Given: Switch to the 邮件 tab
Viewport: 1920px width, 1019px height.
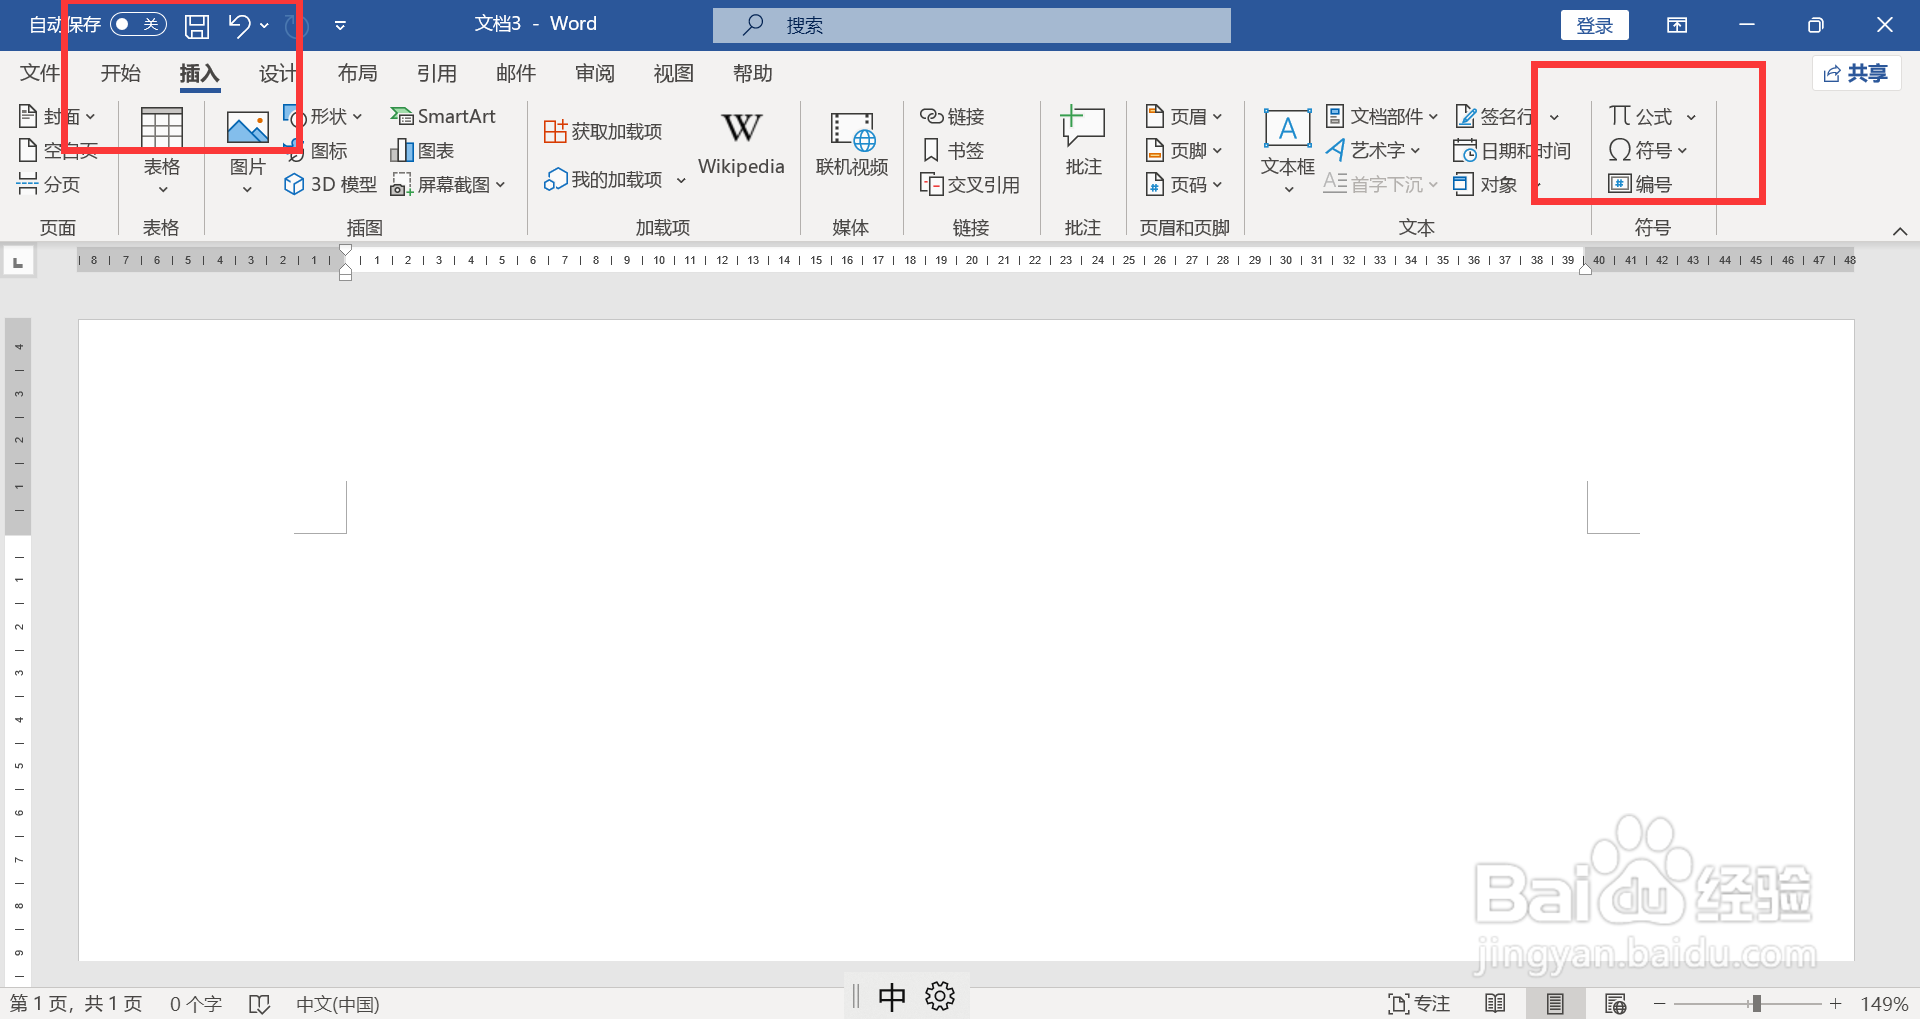Looking at the screenshot, I should [x=516, y=73].
